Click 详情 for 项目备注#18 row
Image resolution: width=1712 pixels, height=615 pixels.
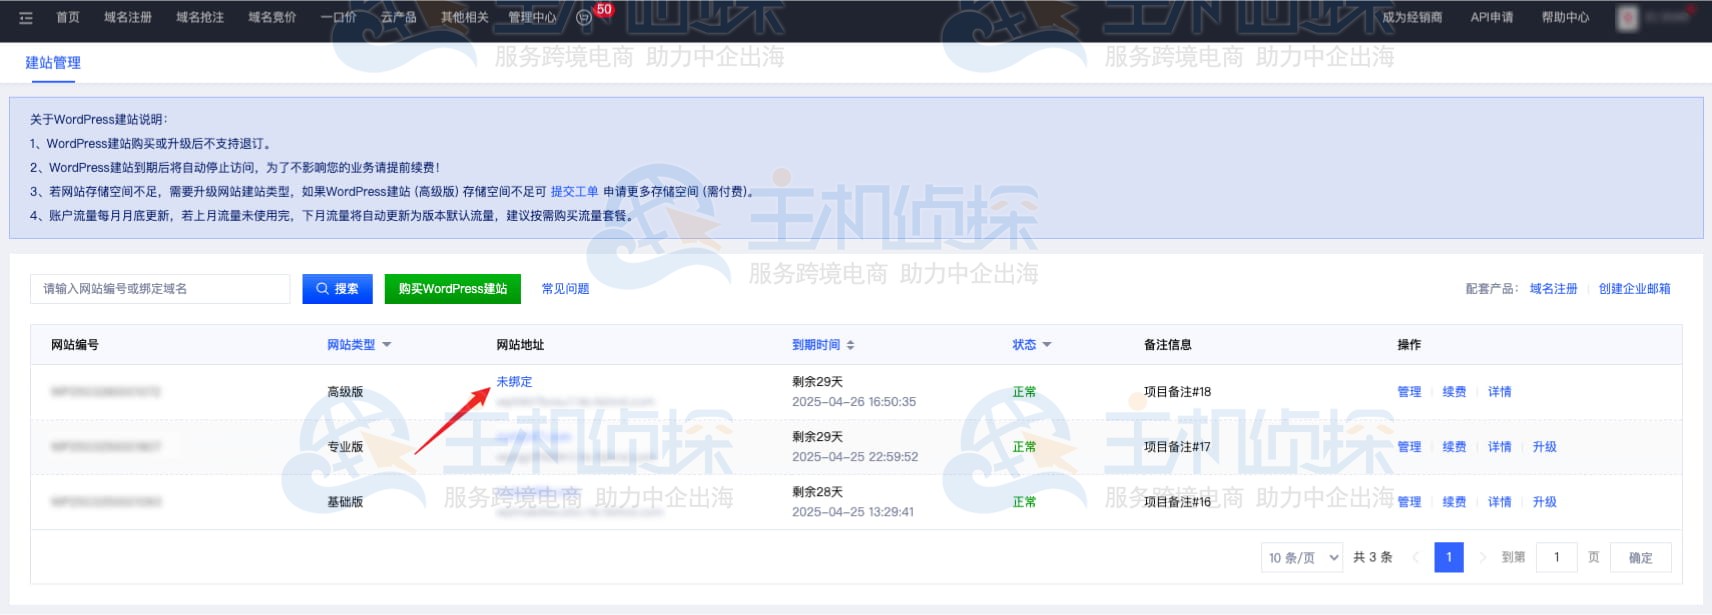pos(1499,392)
